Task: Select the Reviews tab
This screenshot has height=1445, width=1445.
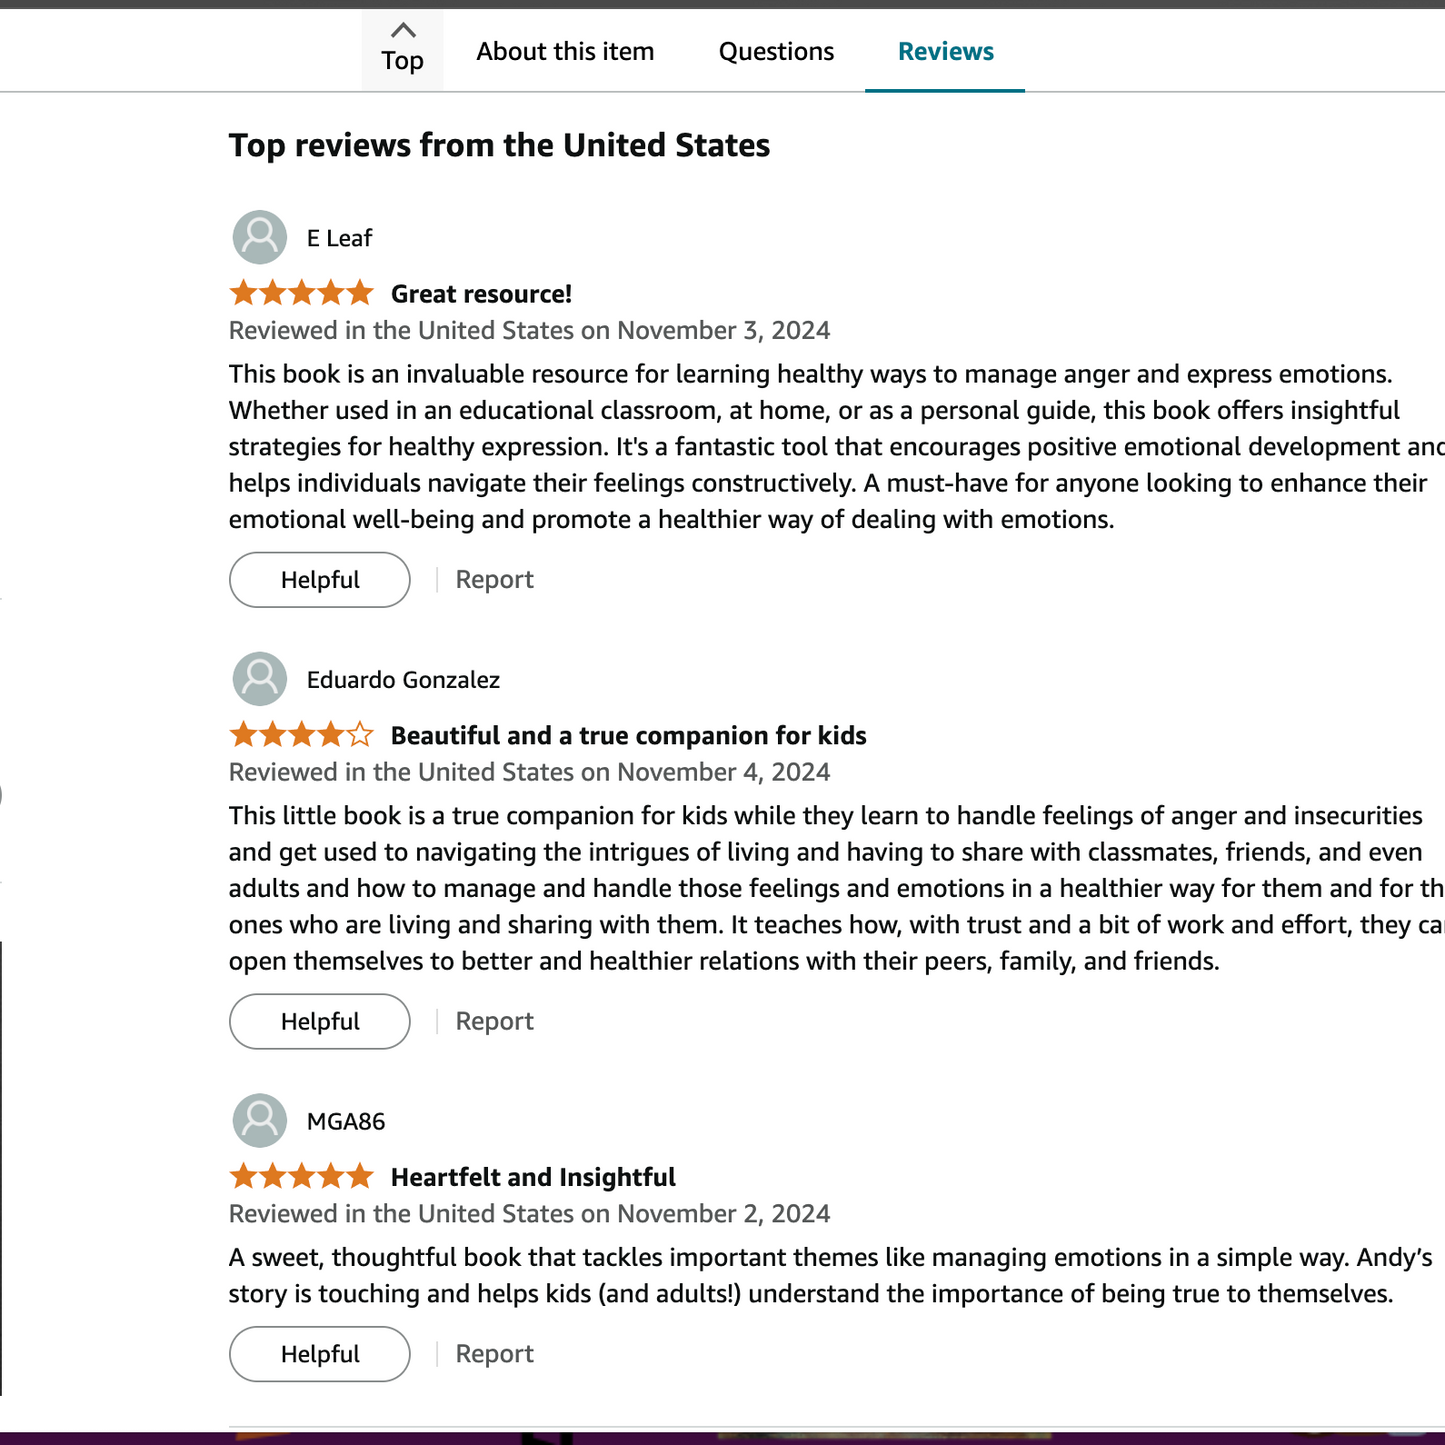Action: [945, 51]
